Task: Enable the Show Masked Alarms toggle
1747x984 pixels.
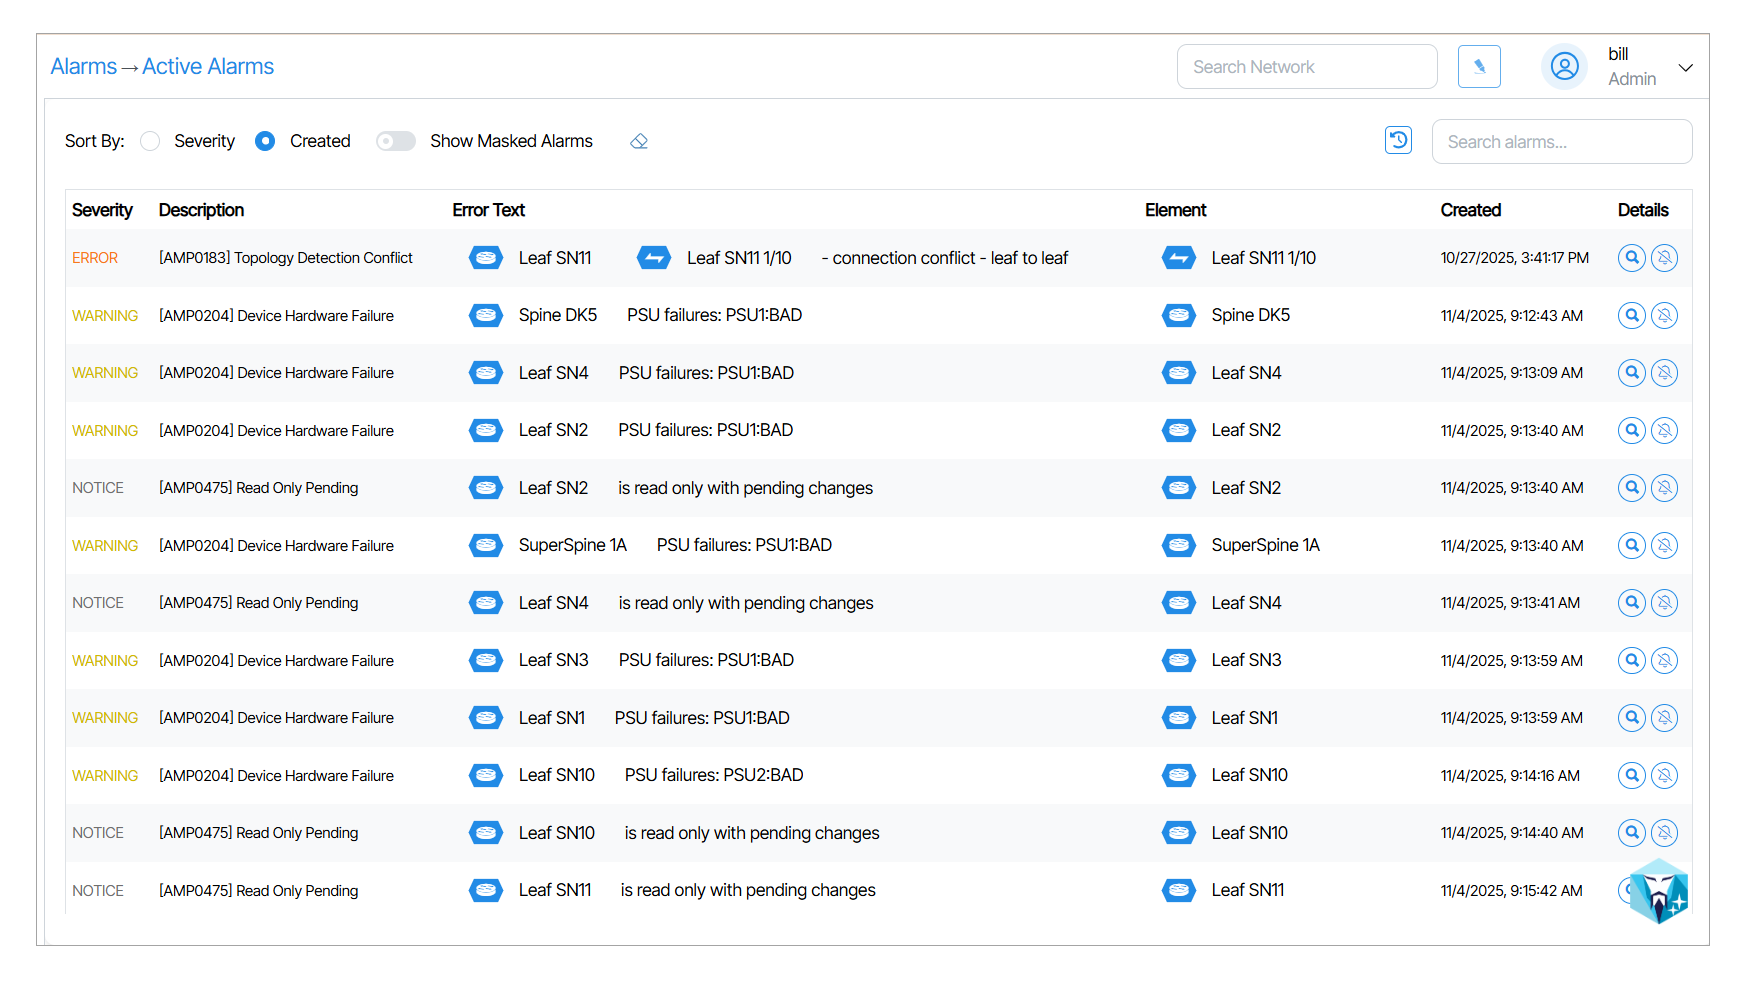Action: pos(396,142)
